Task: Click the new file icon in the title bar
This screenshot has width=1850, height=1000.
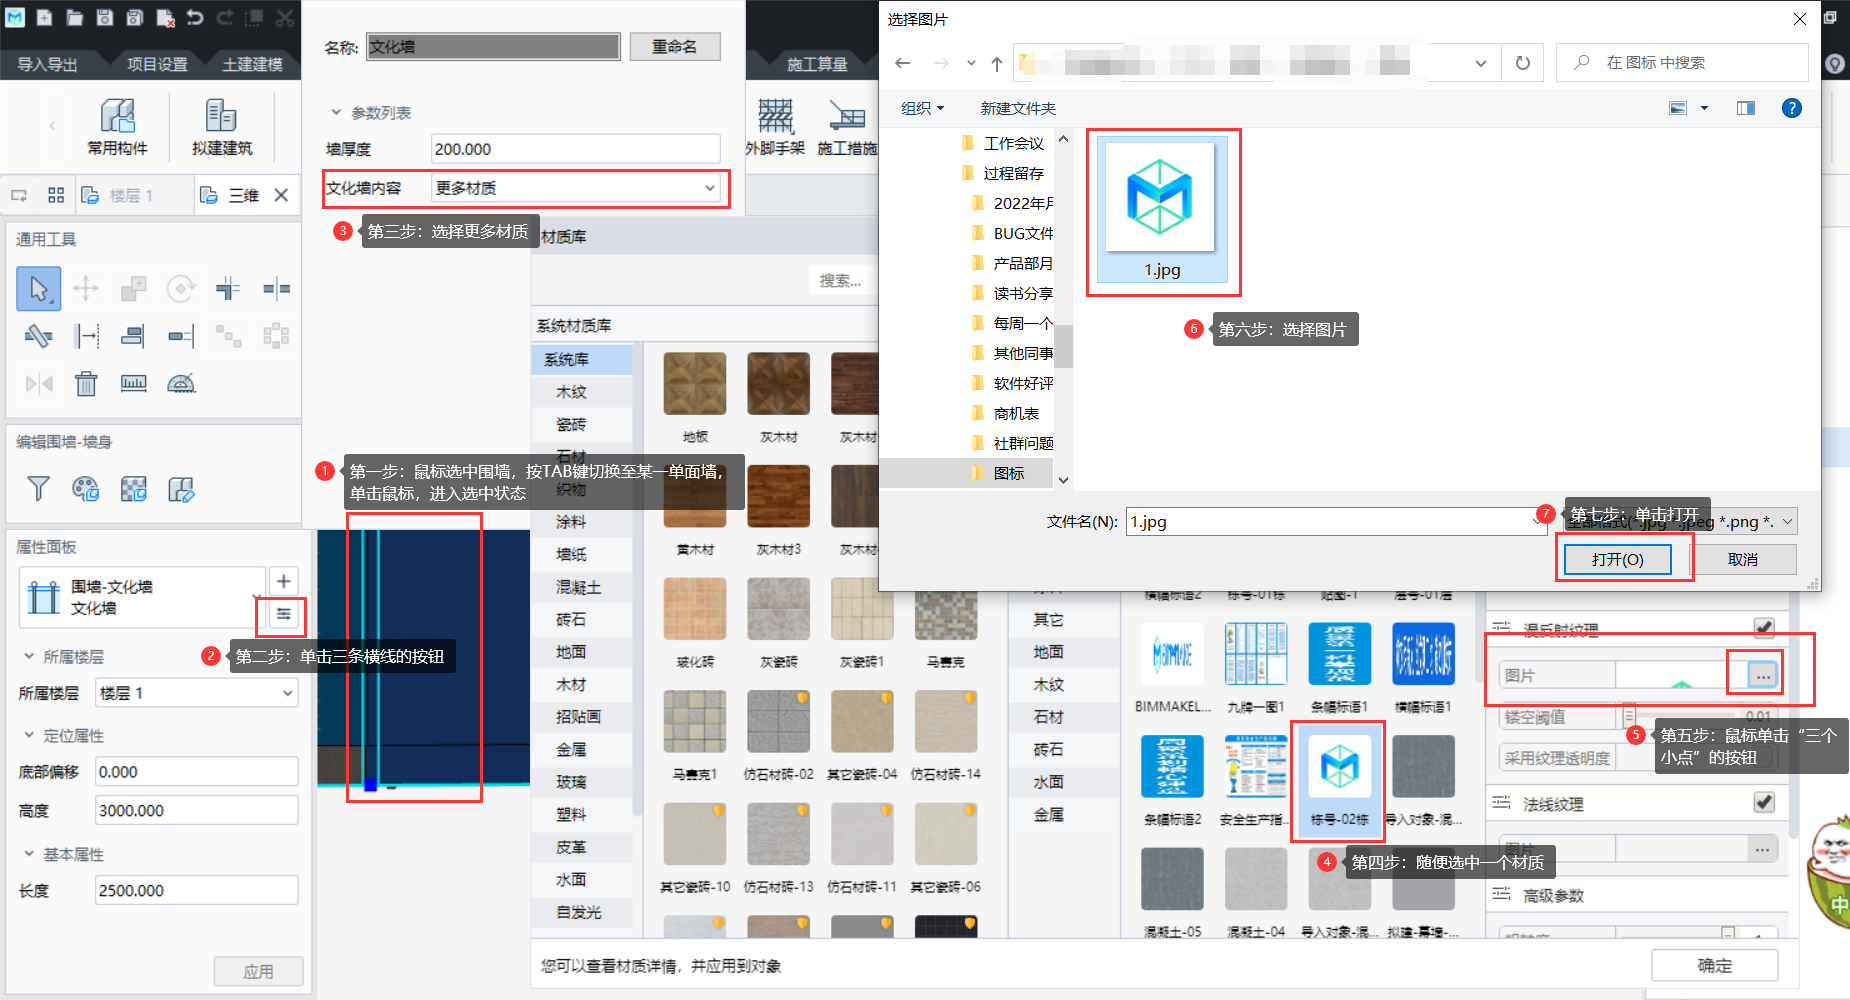Action: tap(45, 17)
